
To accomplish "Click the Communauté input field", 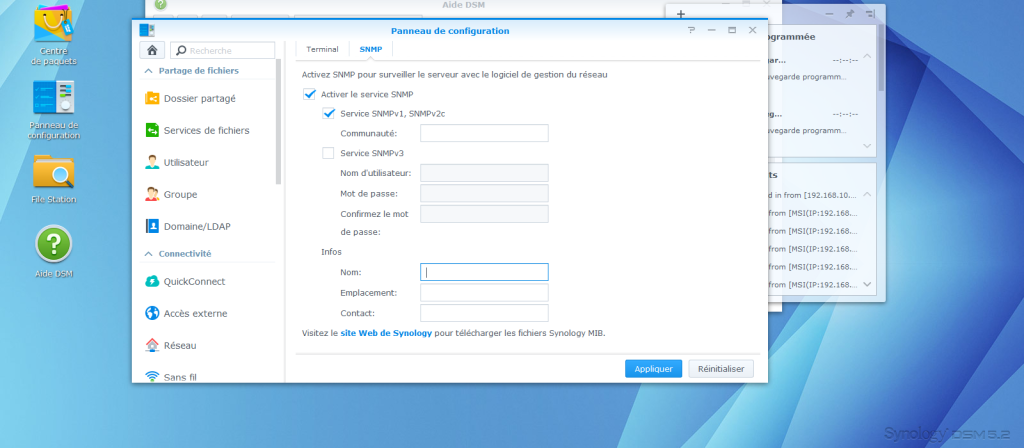I will point(484,133).
